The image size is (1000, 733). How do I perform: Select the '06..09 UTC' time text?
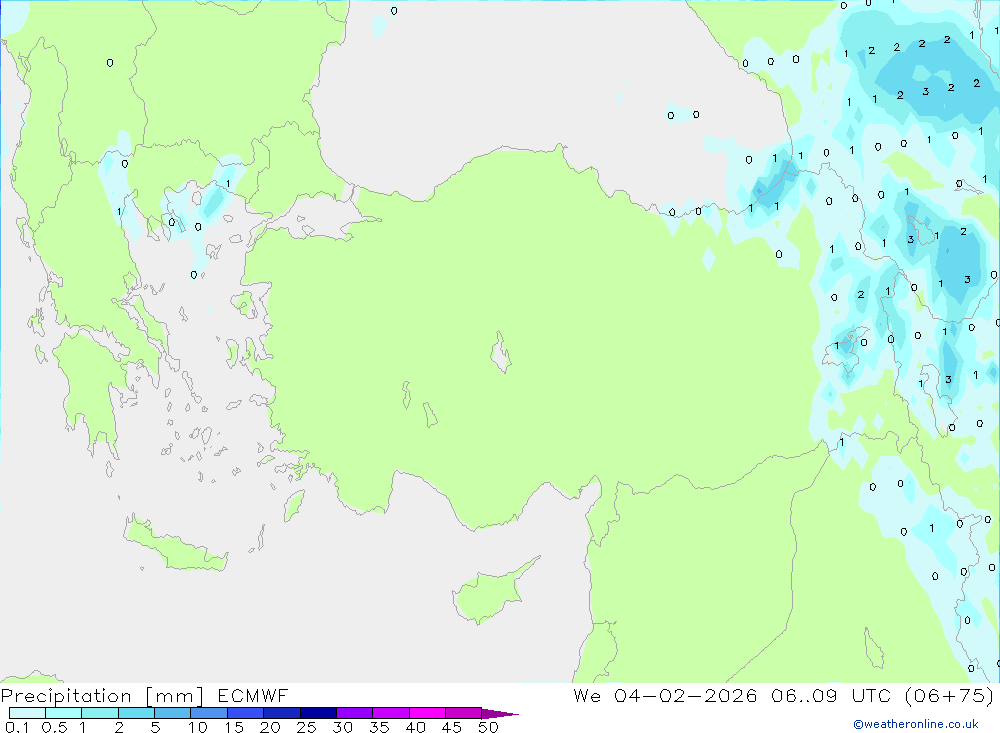click(x=830, y=695)
